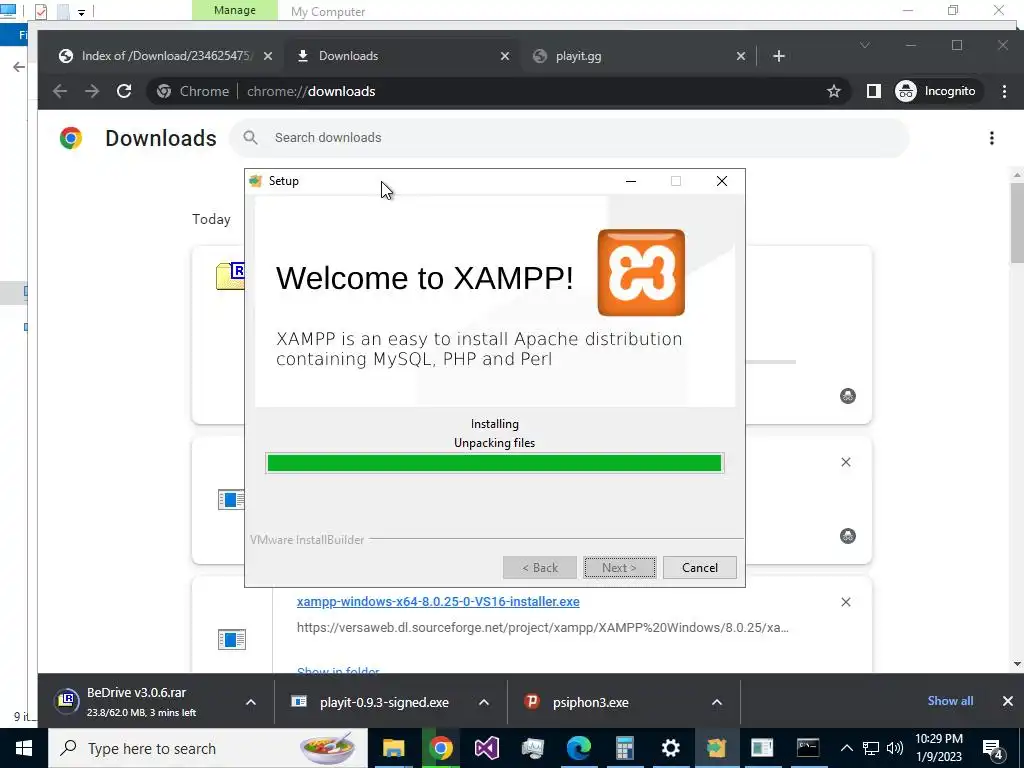Click Cancel in the XAMPP setup

699,568
